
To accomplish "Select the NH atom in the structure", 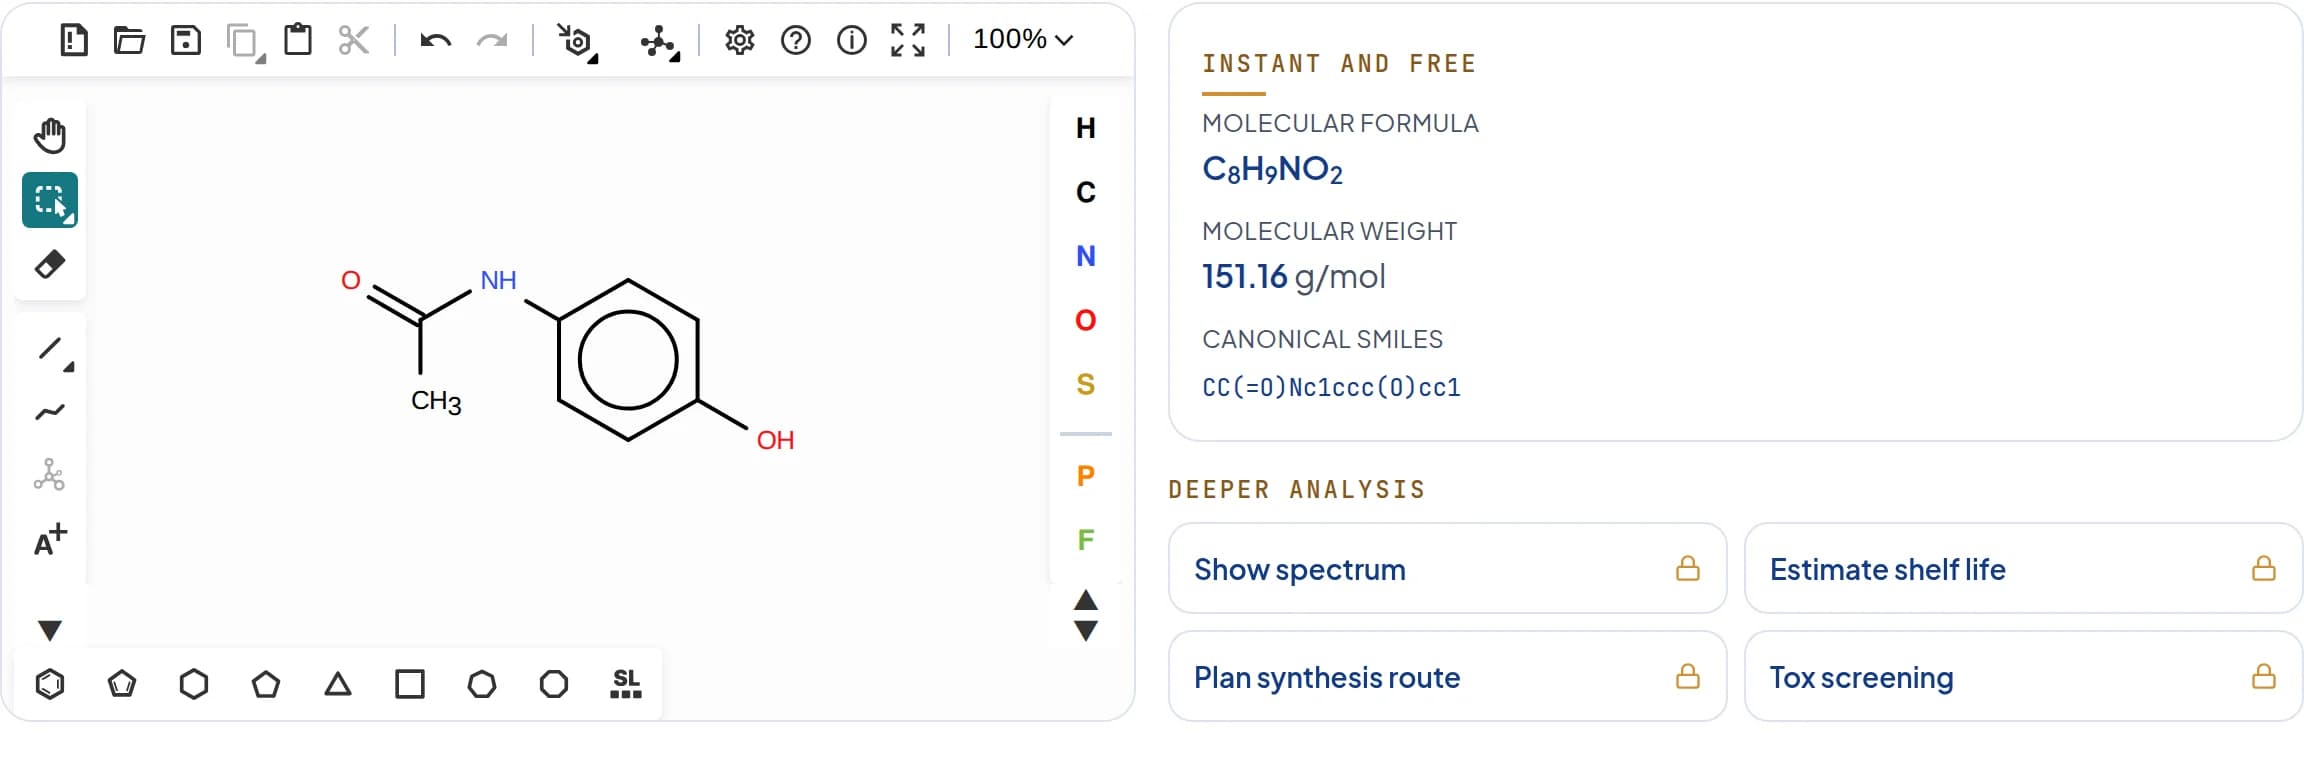I will (498, 280).
